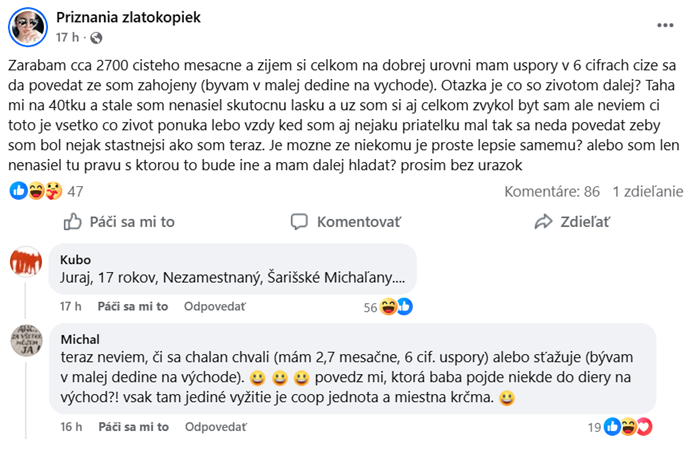Open Michal's profile avatar
This screenshot has width=696, height=454.
coord(26,342)
